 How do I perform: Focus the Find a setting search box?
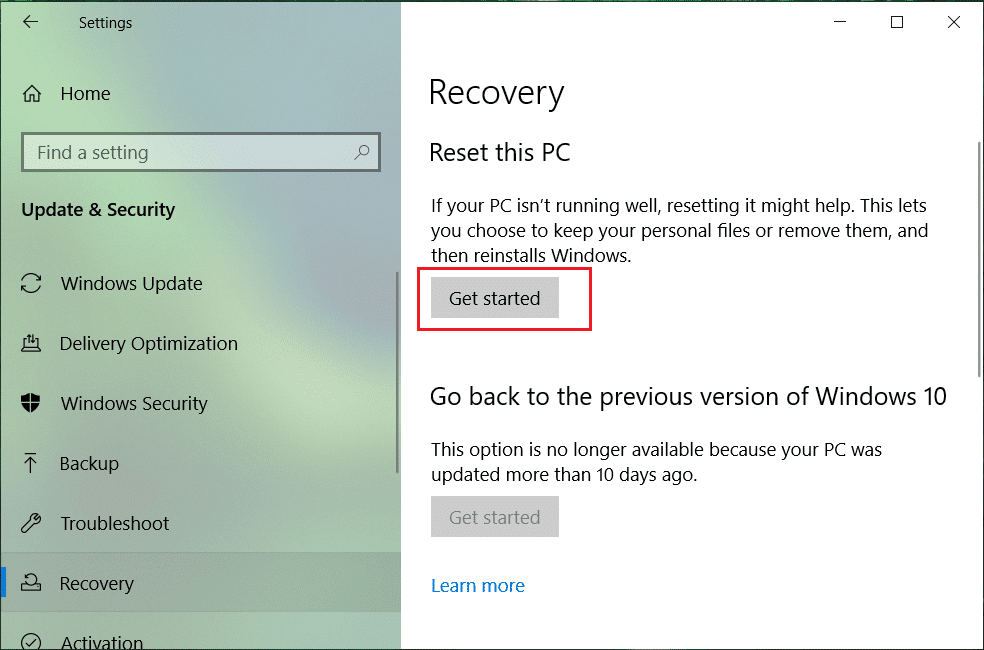(x=190, y=153)
